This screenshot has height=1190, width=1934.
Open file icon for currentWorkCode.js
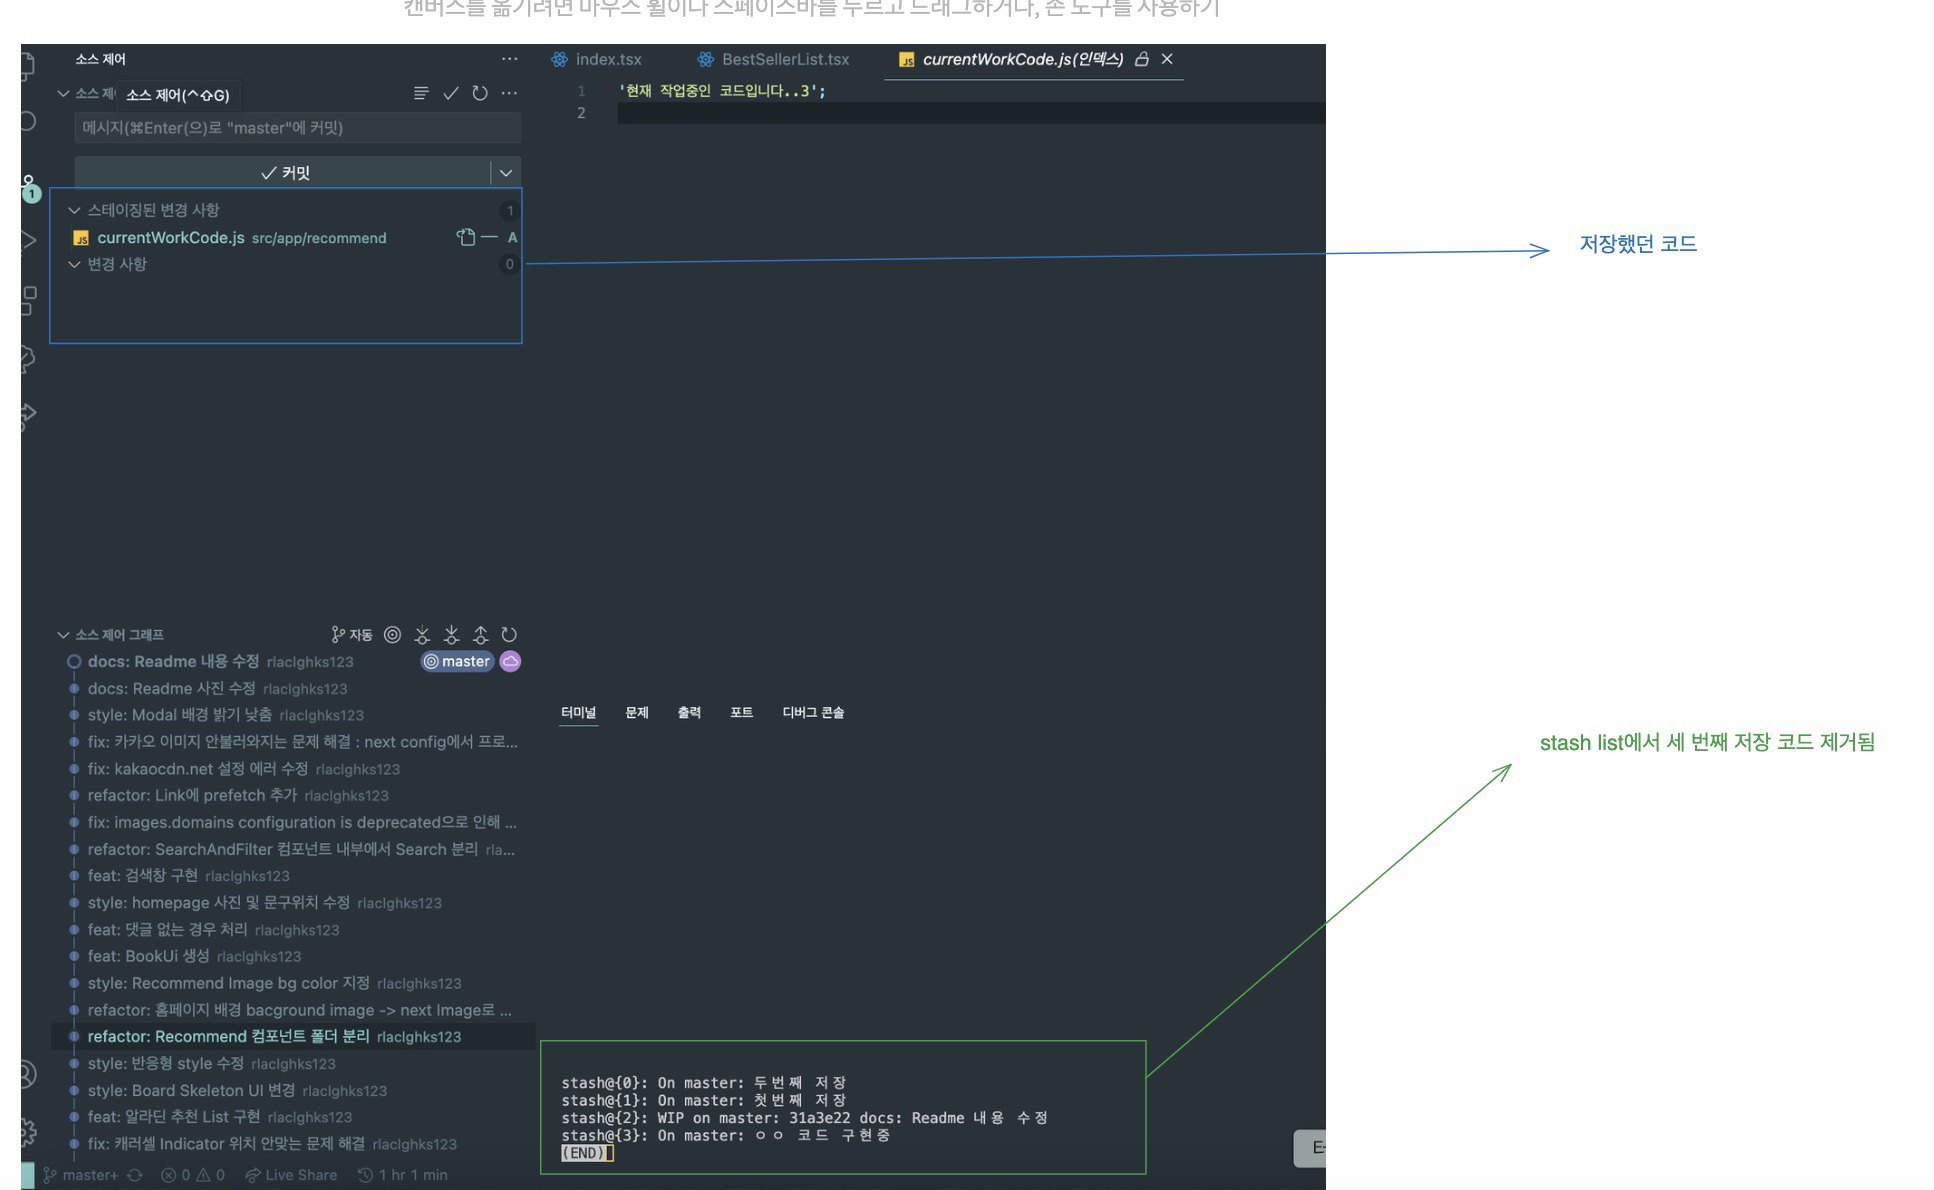[x=465, y=237]
